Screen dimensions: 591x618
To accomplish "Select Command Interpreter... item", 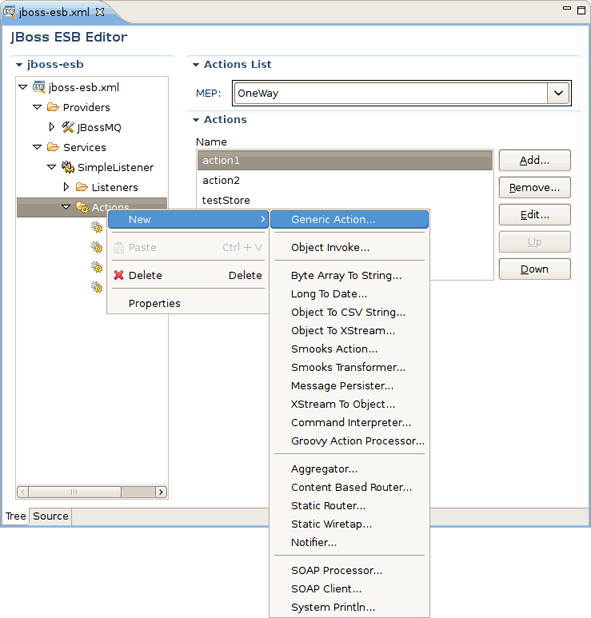I will coord(349,423).
